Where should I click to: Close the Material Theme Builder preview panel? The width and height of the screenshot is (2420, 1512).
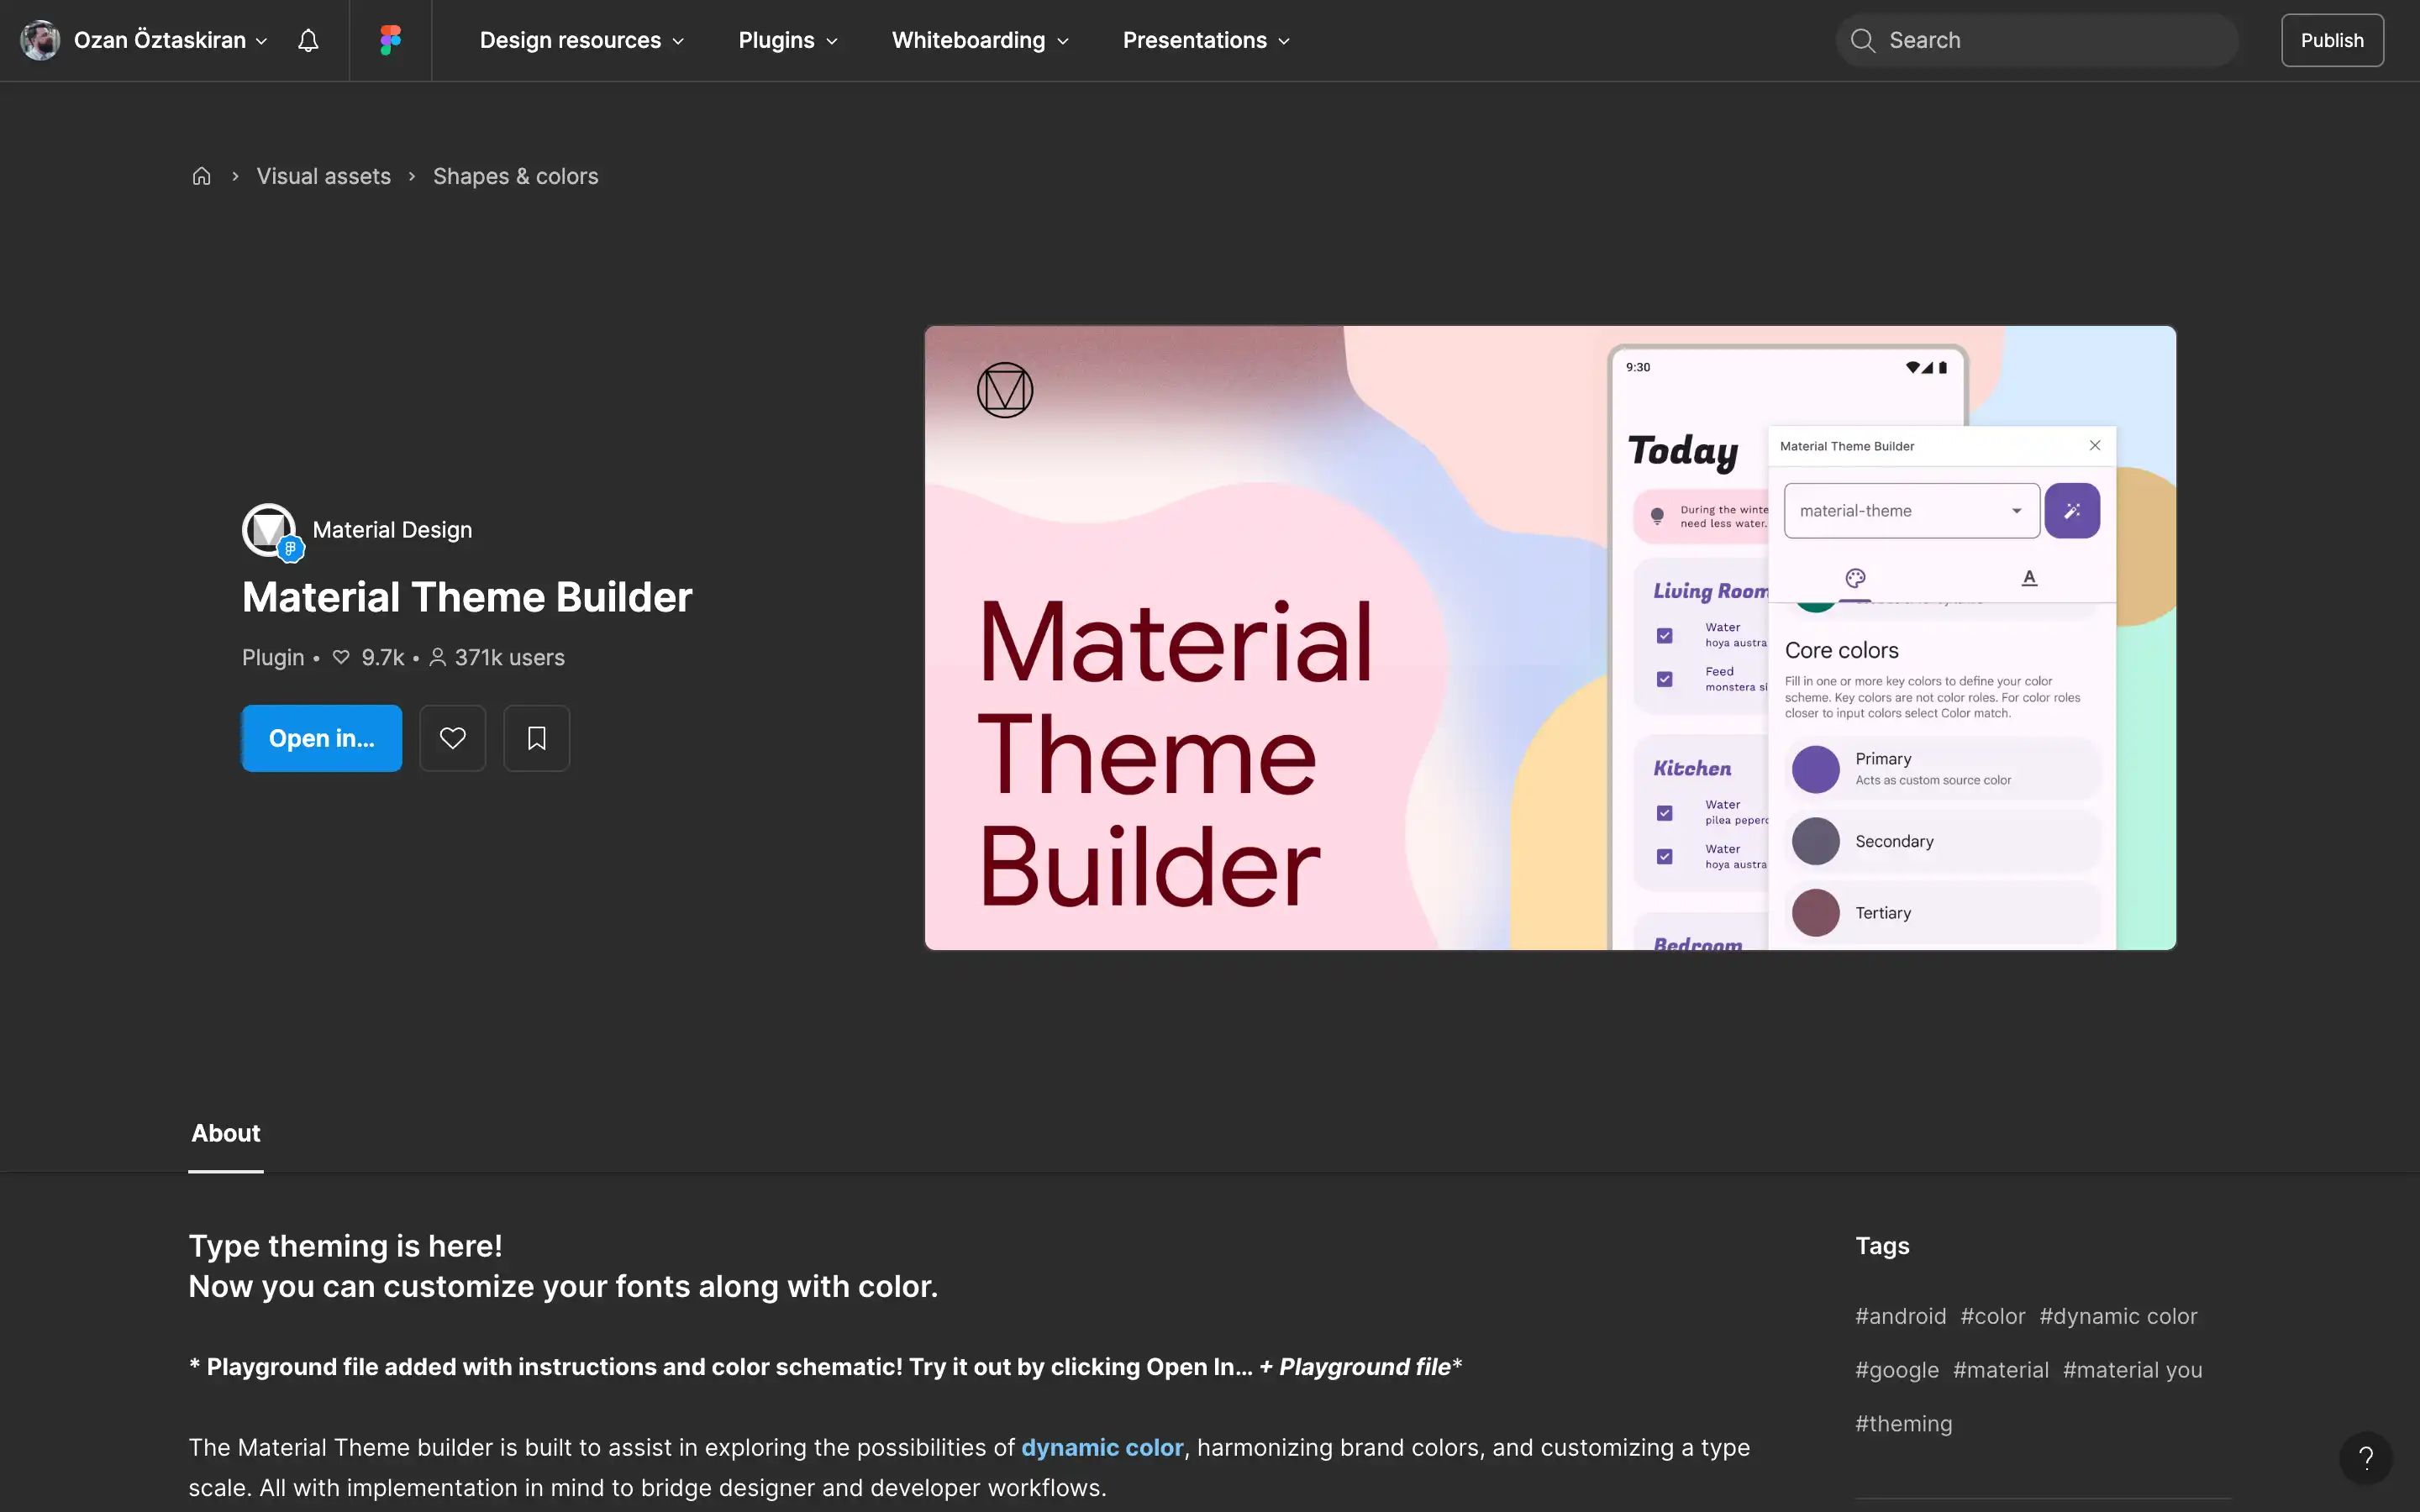pyautogui.click(x=2095, y=445)
